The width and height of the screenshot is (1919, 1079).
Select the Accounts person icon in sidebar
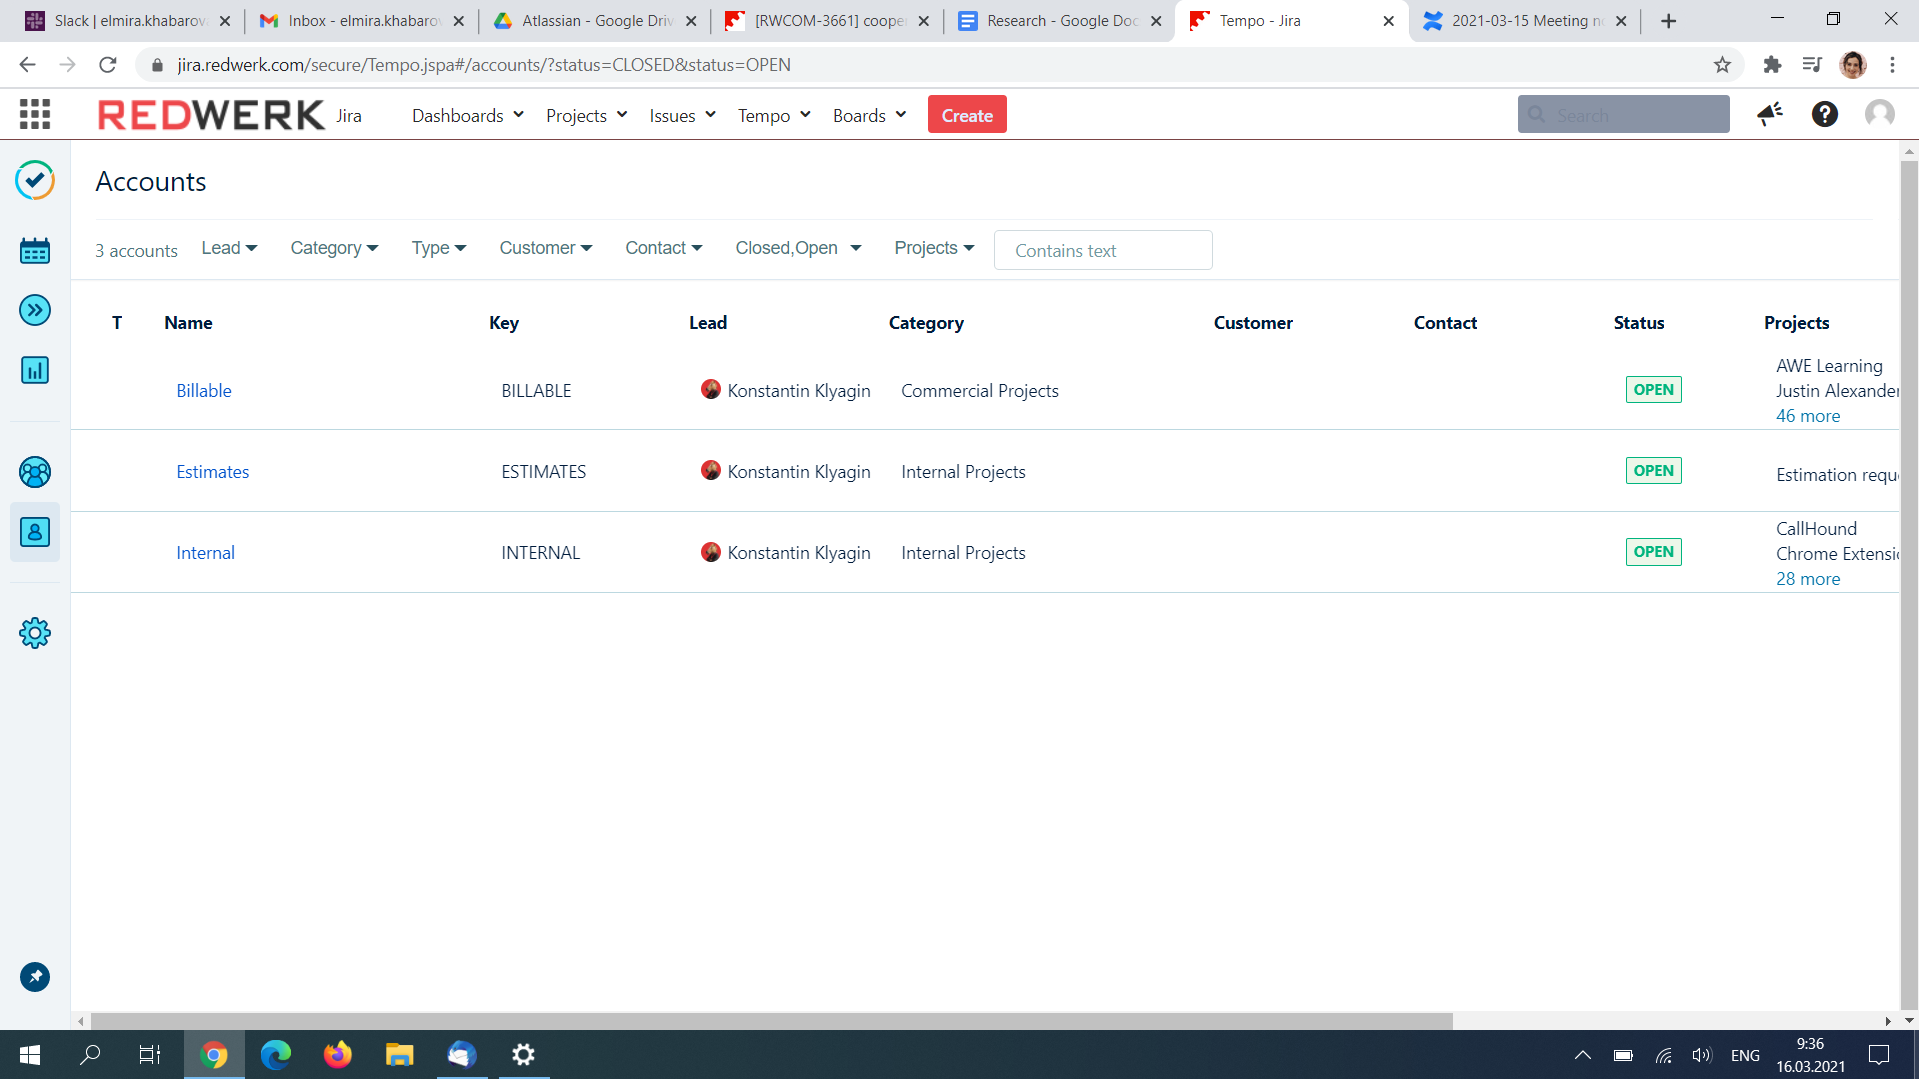35,532
